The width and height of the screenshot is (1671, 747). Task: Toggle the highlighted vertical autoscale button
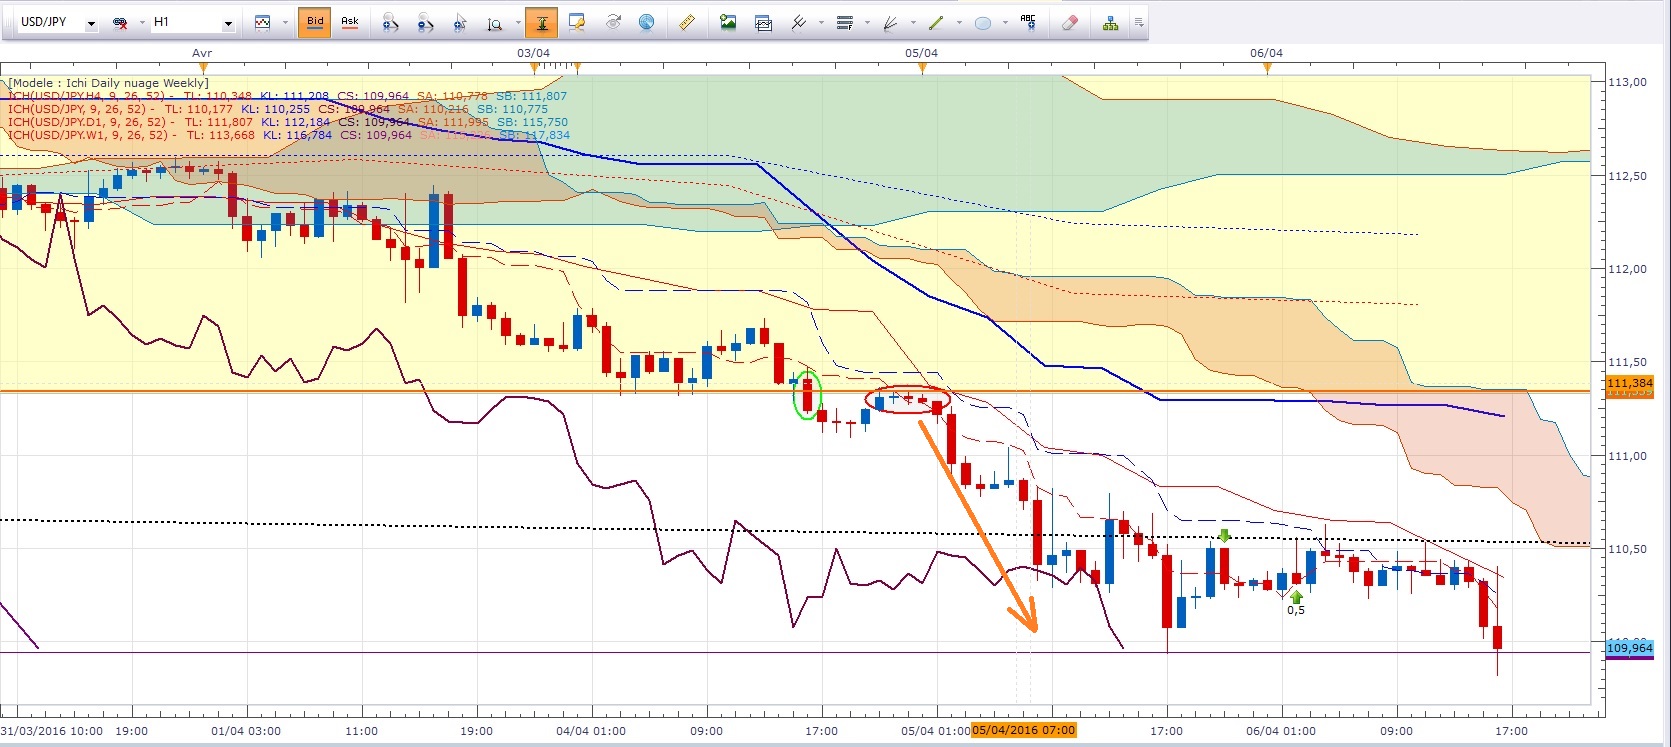pyautogui.click(x=542, y=22)
